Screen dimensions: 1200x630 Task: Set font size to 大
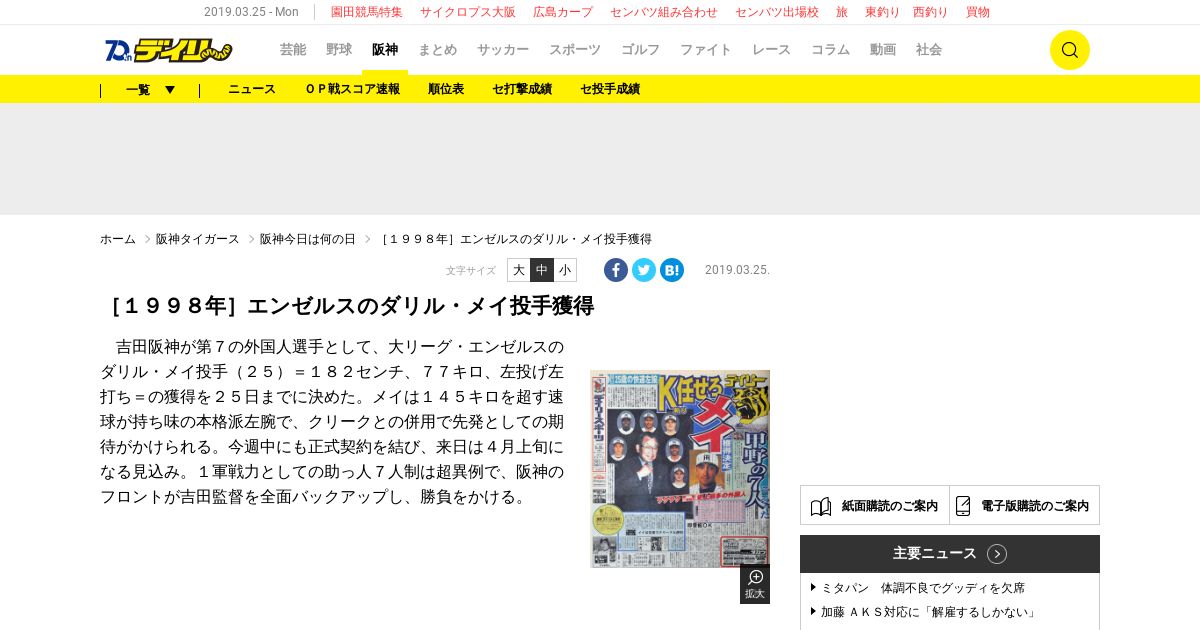click(x=518, y=270)
